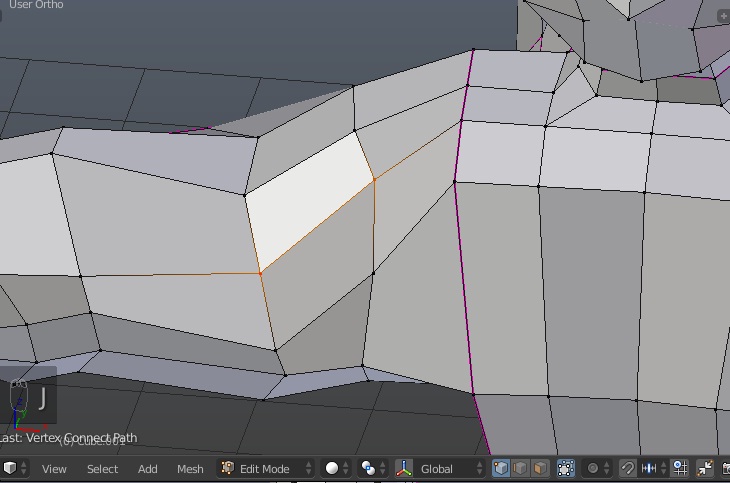This screenshot has height=483, width=730.
Task: Enable vertex select mode
Action: 501,468
